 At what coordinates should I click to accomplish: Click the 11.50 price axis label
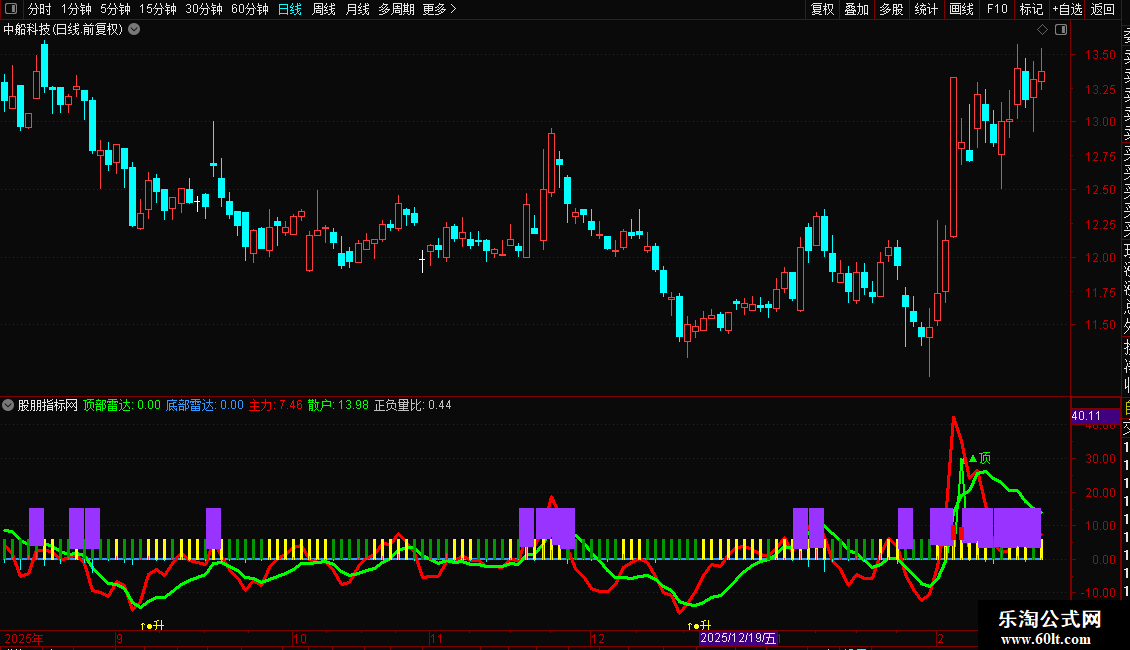[x=1100, y=325]
